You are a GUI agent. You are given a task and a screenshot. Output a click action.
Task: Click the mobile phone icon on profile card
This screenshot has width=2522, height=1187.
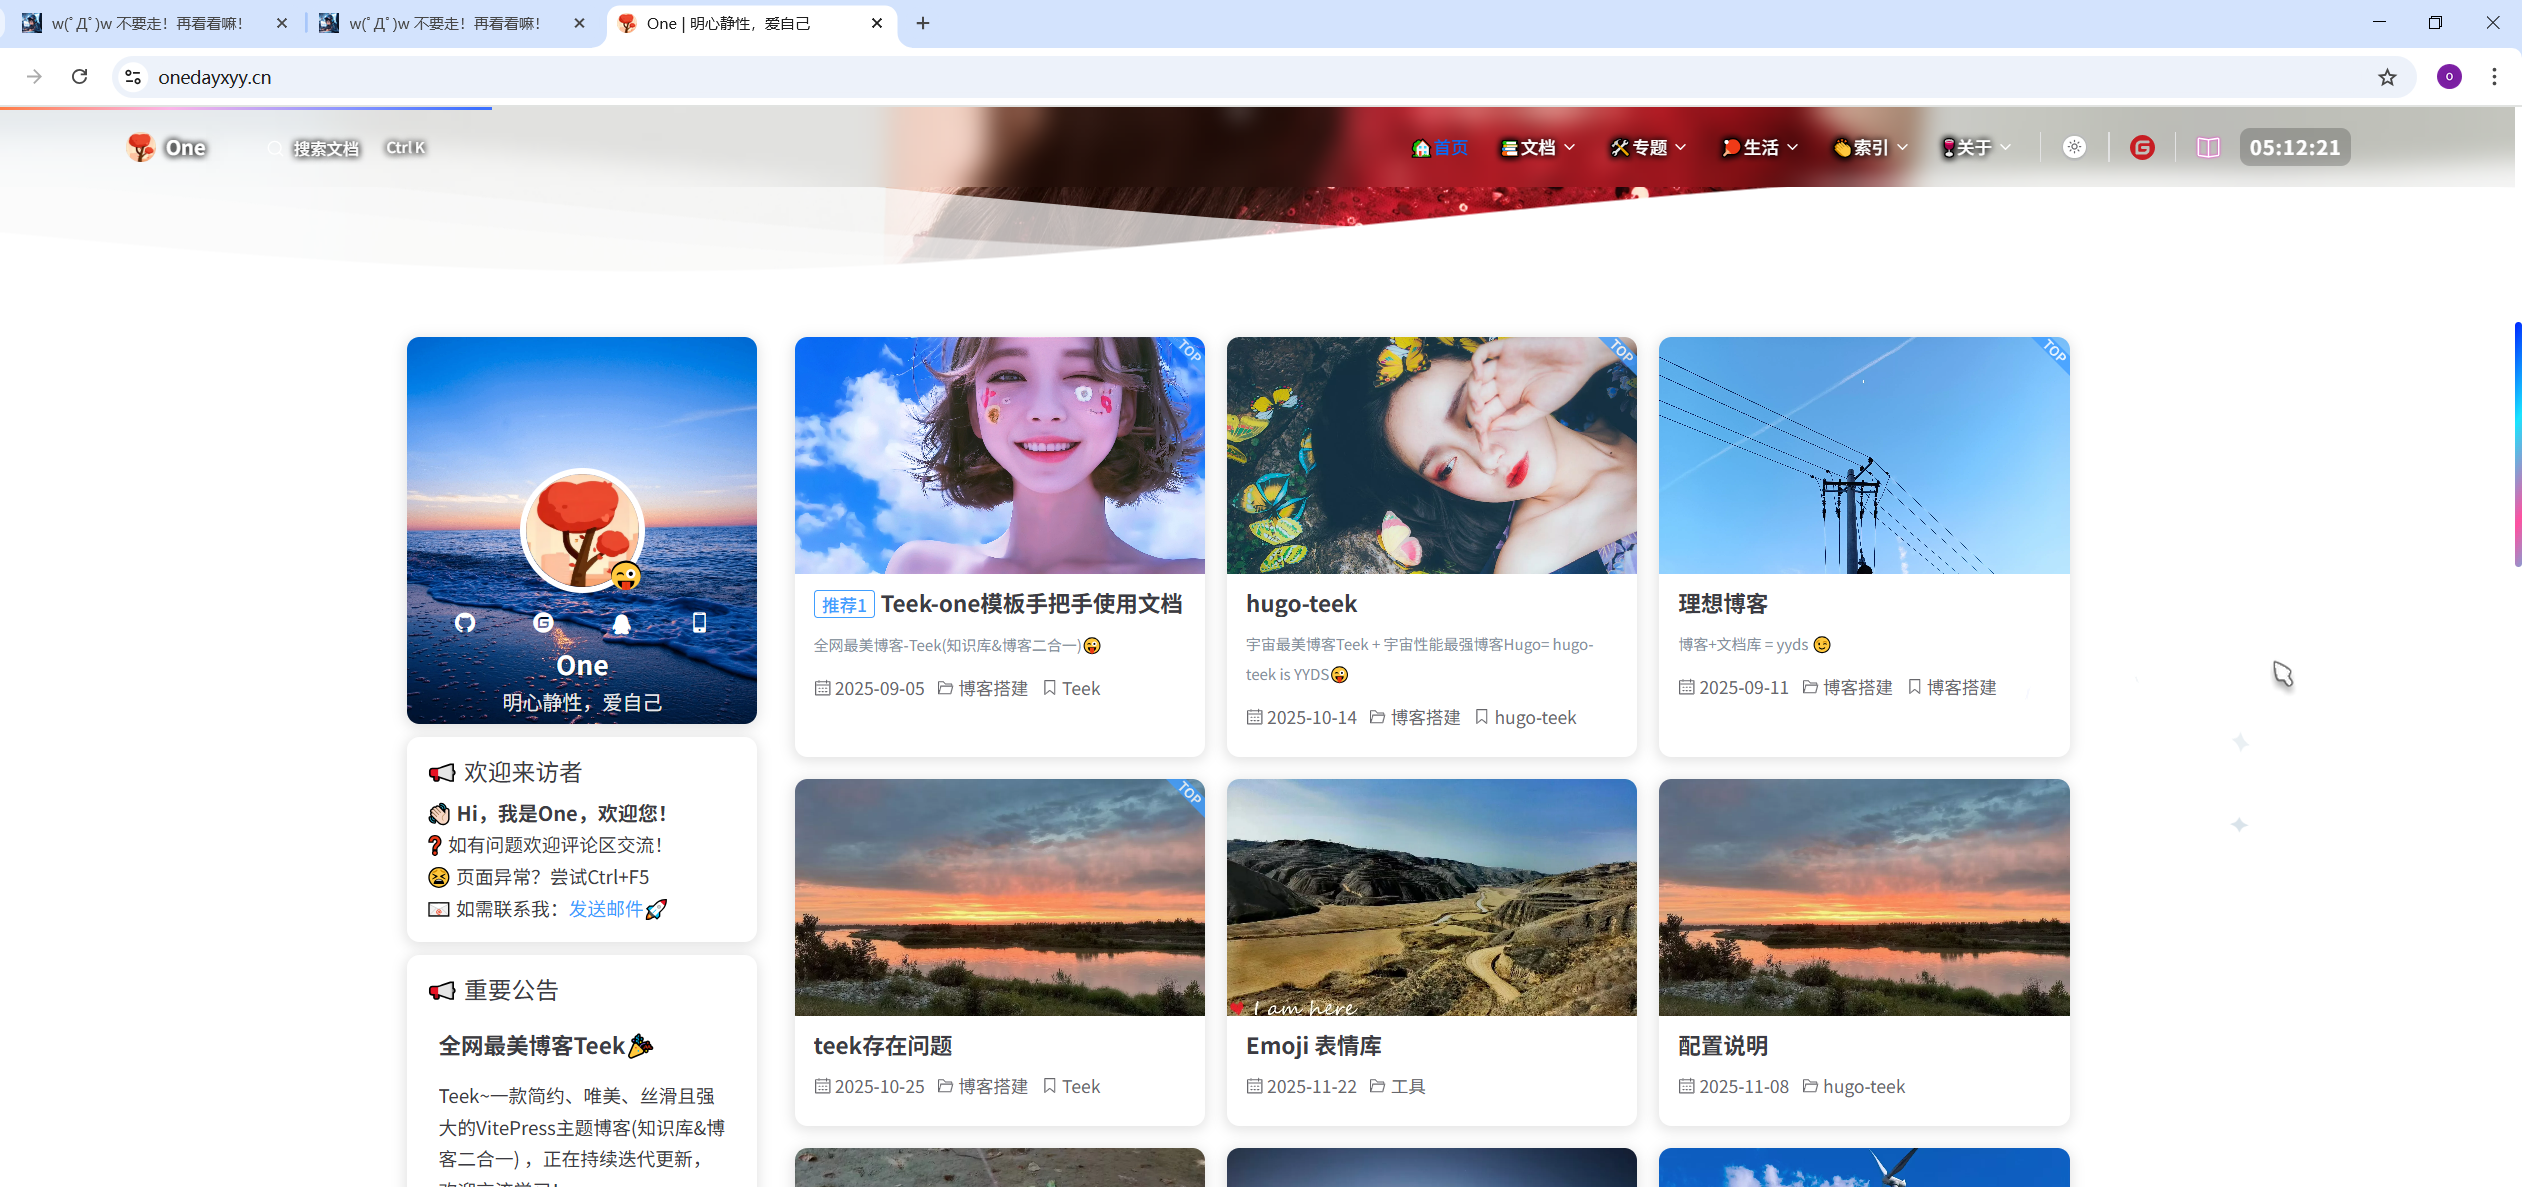(699, 623)
